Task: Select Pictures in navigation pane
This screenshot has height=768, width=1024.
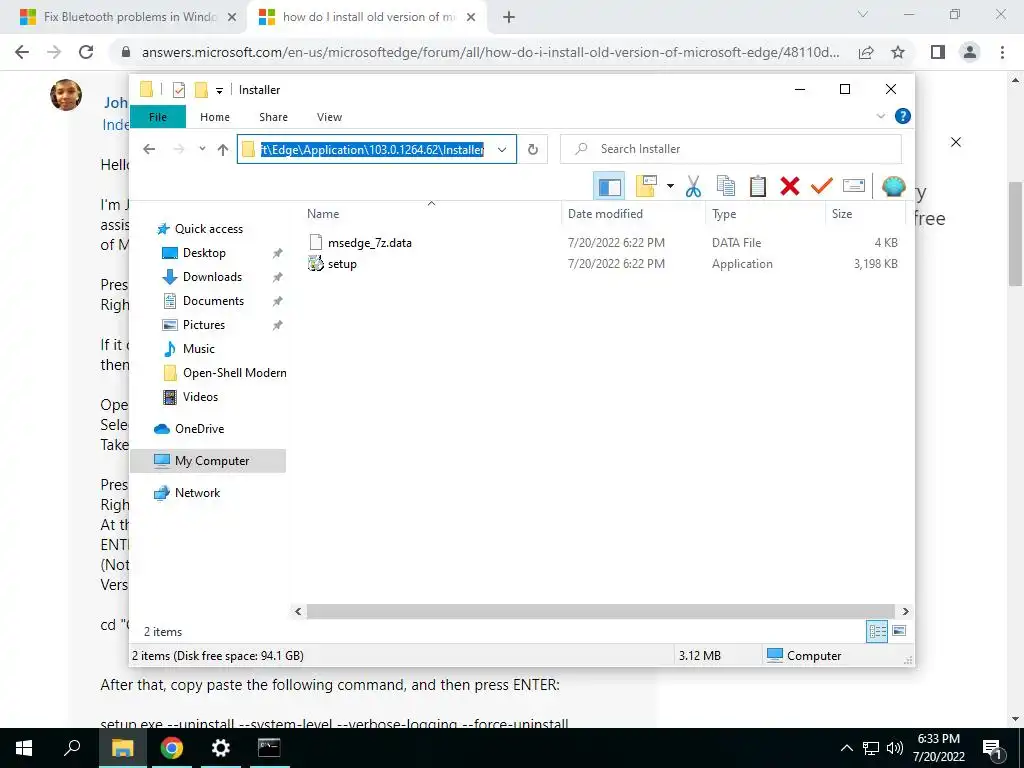Action: coord(203,325)
